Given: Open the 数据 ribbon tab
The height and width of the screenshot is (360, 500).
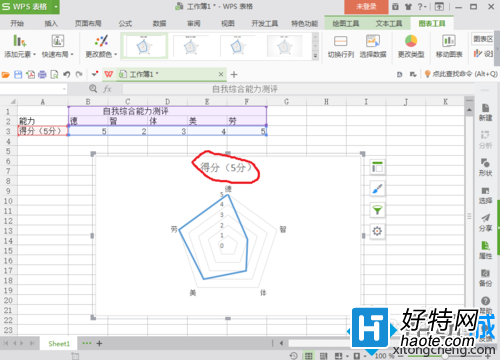Looking at the screenshot, I should (160, 23).
